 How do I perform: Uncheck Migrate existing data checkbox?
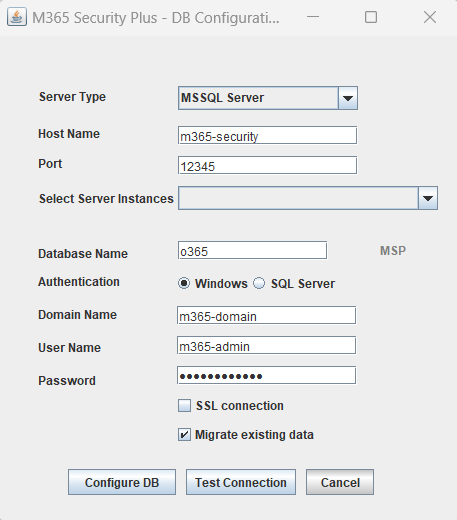tap(184, 435)
